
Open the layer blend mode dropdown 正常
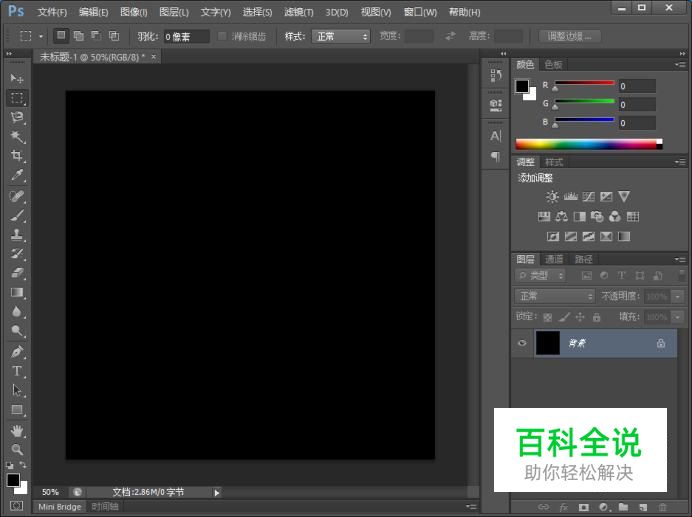(x=555, y=296)
